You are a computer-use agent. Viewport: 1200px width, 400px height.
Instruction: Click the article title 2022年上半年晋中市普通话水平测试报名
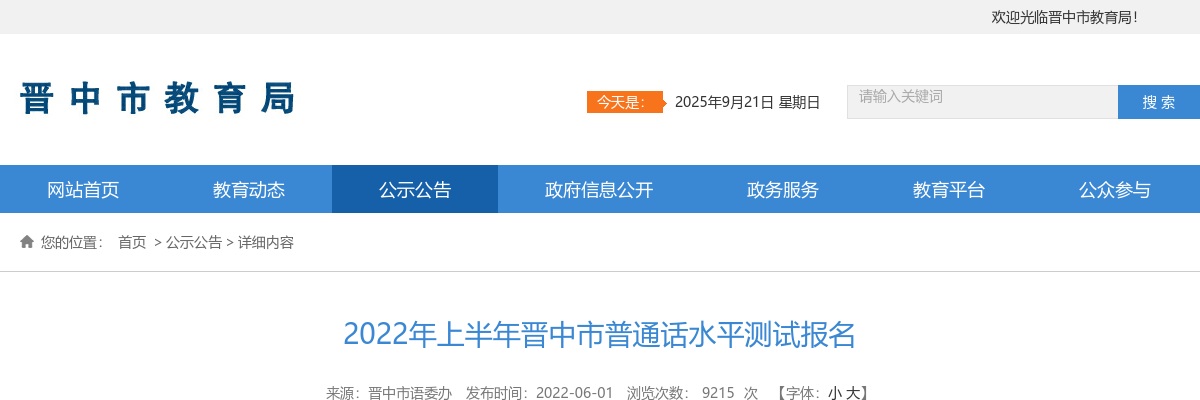(x=600, y=334)
